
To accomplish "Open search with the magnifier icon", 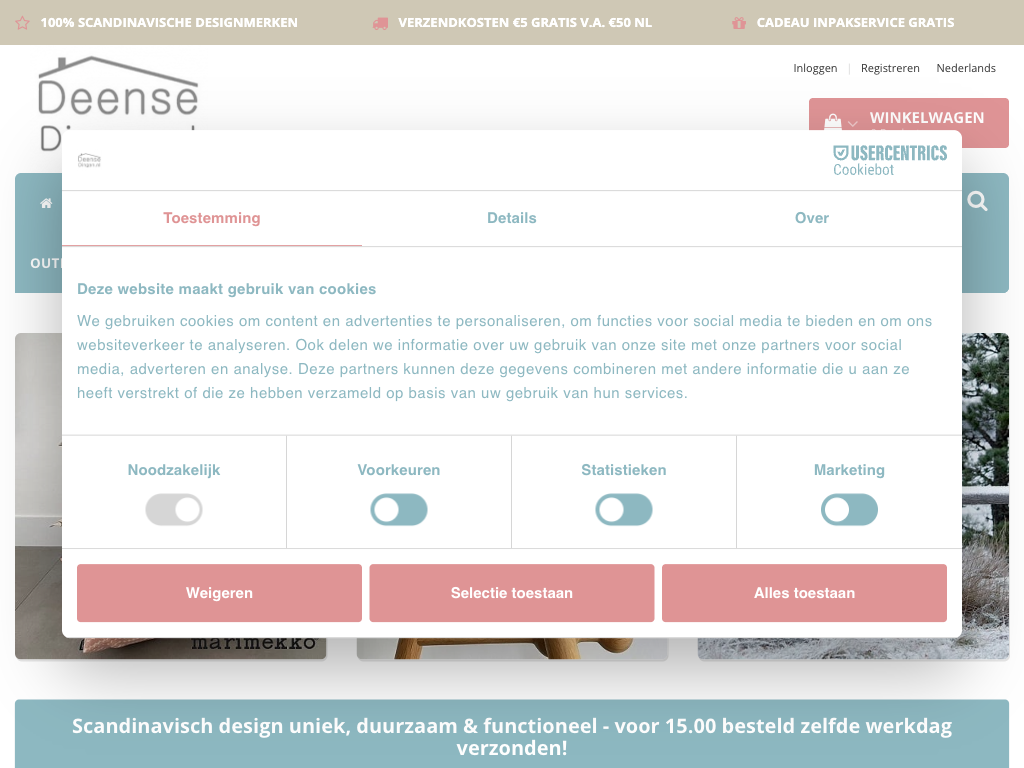I will coord(977,201).
